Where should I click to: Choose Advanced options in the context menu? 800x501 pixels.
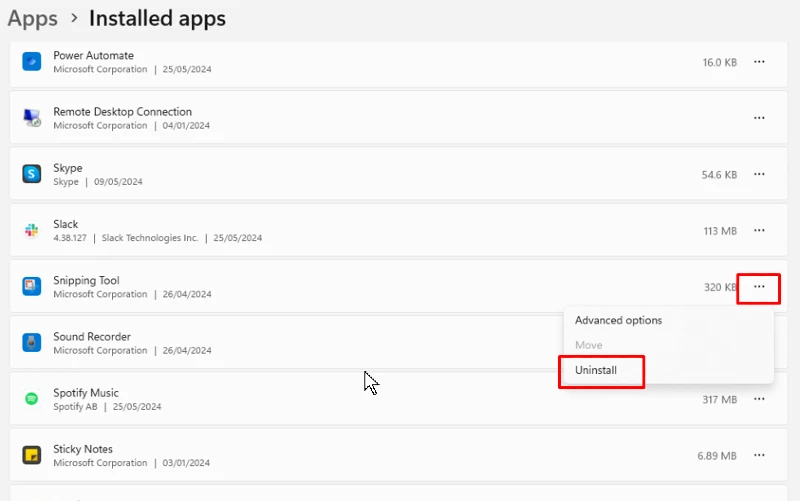tap(618, 320)
